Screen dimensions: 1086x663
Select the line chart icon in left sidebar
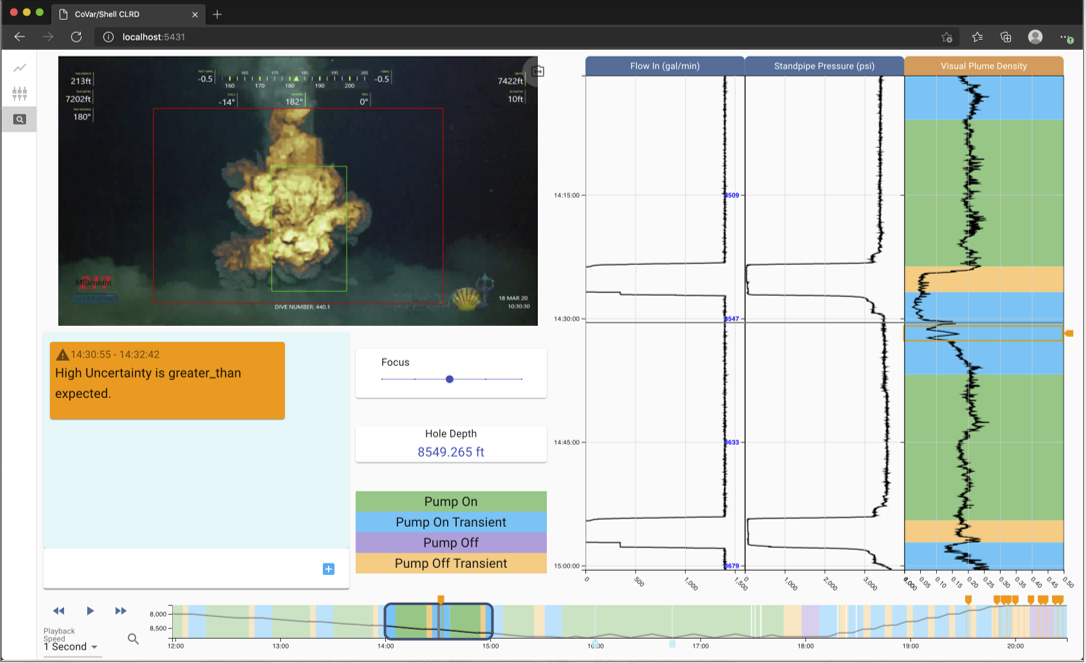pos(19,68)
